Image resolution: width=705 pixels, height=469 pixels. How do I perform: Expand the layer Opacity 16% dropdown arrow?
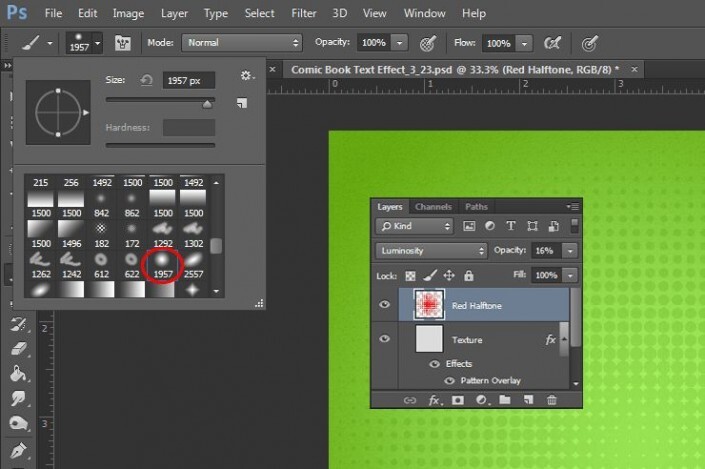[570, 251]
